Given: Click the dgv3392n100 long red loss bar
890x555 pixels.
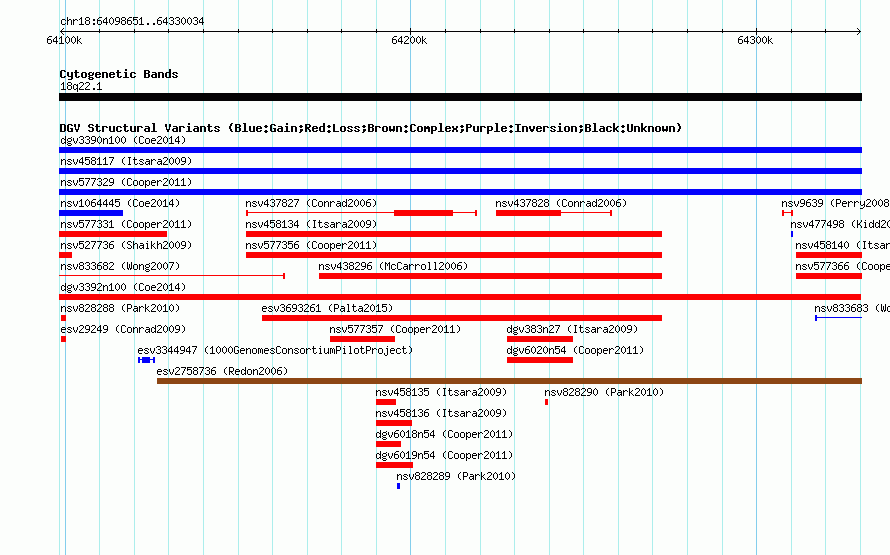Looking at the screenshot, I should (x=460, y=297).
